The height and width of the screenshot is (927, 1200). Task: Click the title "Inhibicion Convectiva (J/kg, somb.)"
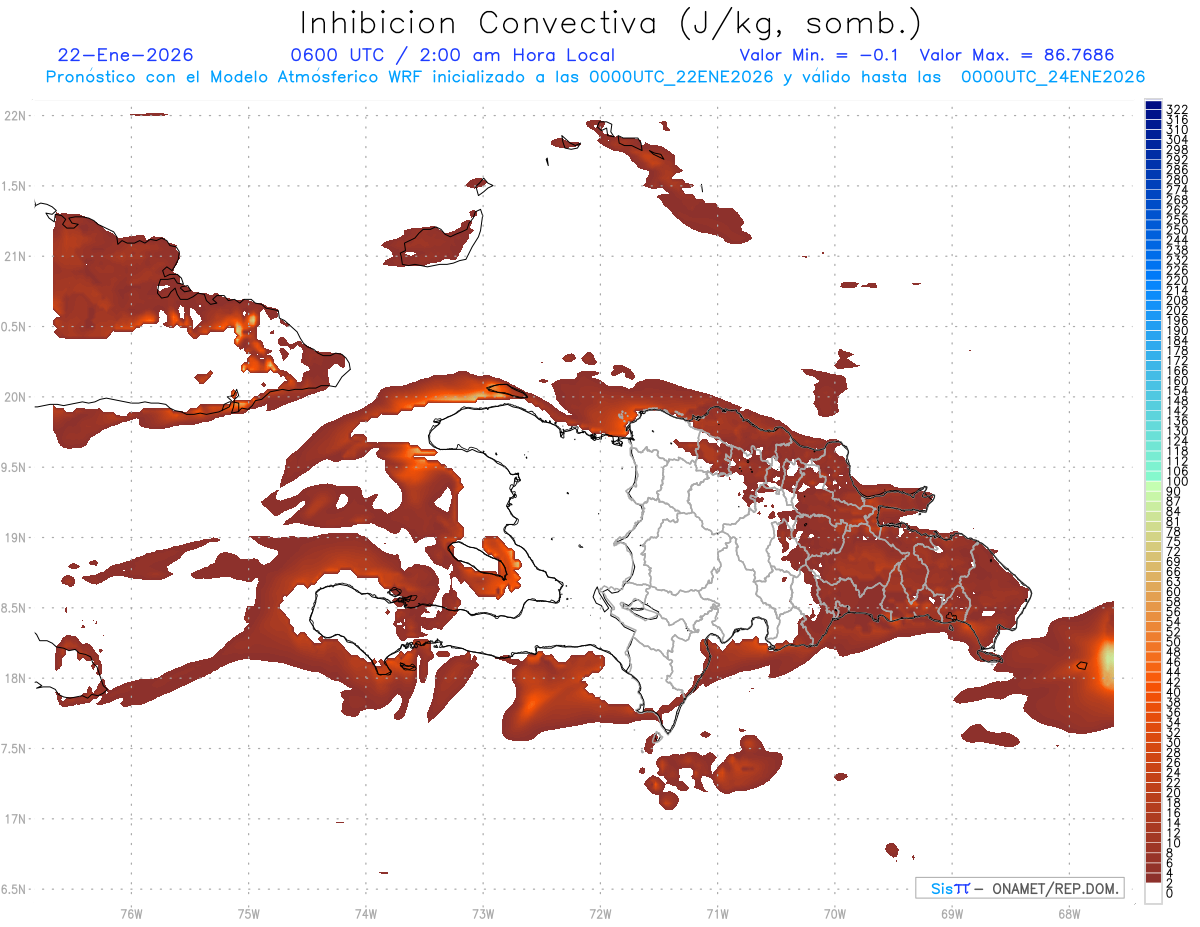point(611,24)
